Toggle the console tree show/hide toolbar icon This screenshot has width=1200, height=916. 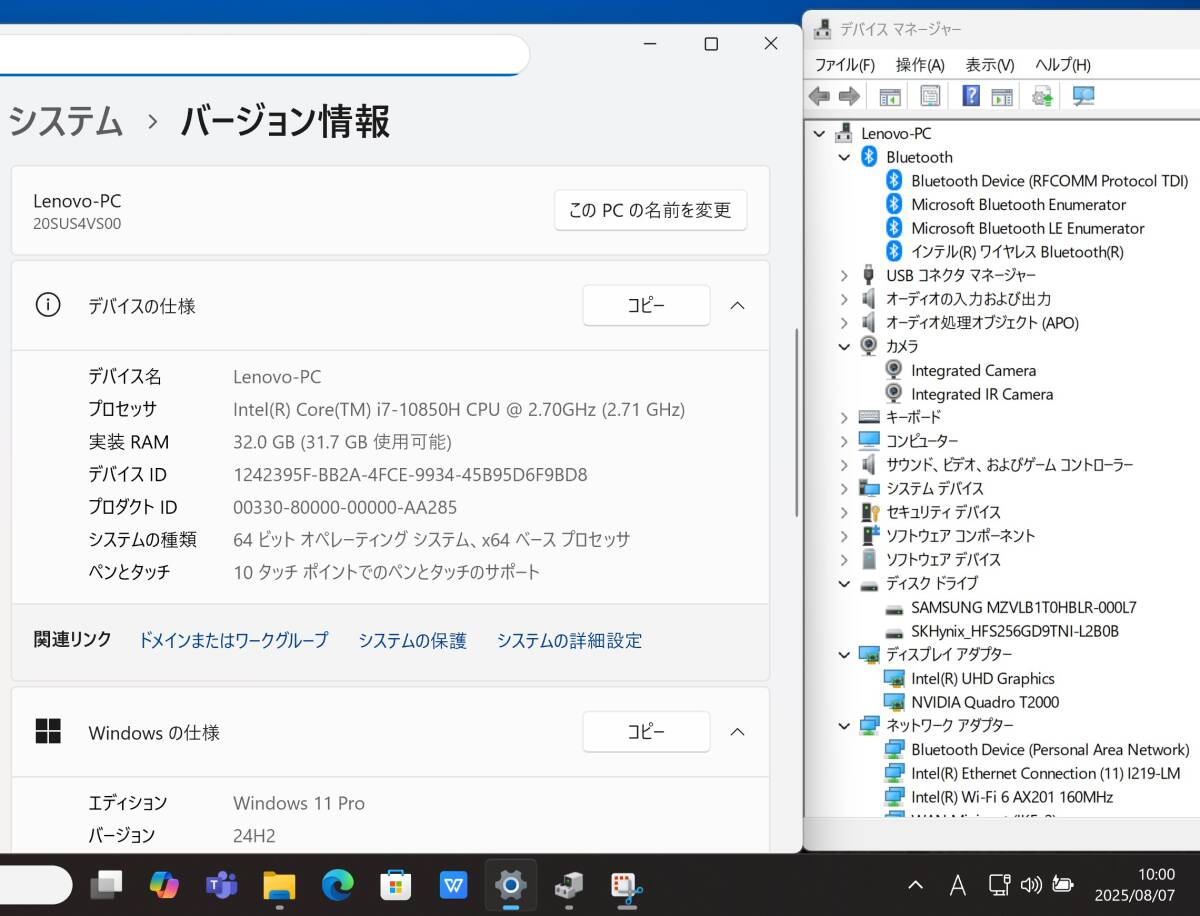pos(889,96)
